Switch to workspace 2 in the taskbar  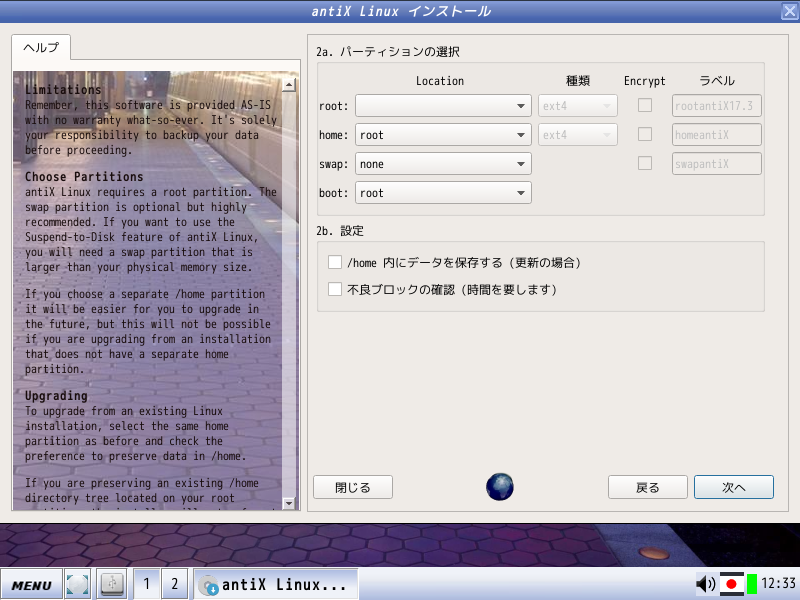tap(174, 584)
